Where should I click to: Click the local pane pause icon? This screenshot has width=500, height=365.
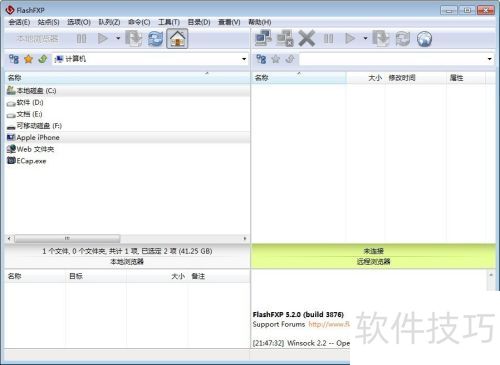(x=81, y=39)
